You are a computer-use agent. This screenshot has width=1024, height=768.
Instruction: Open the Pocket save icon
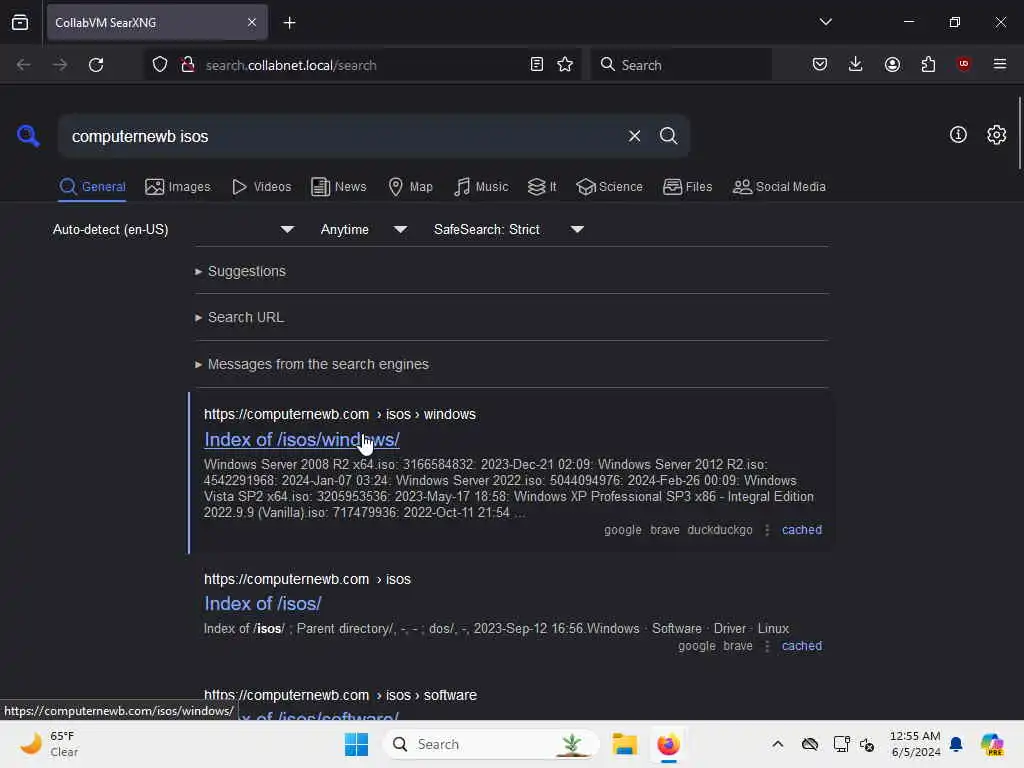pyautogui.click(x=820, y=64)
